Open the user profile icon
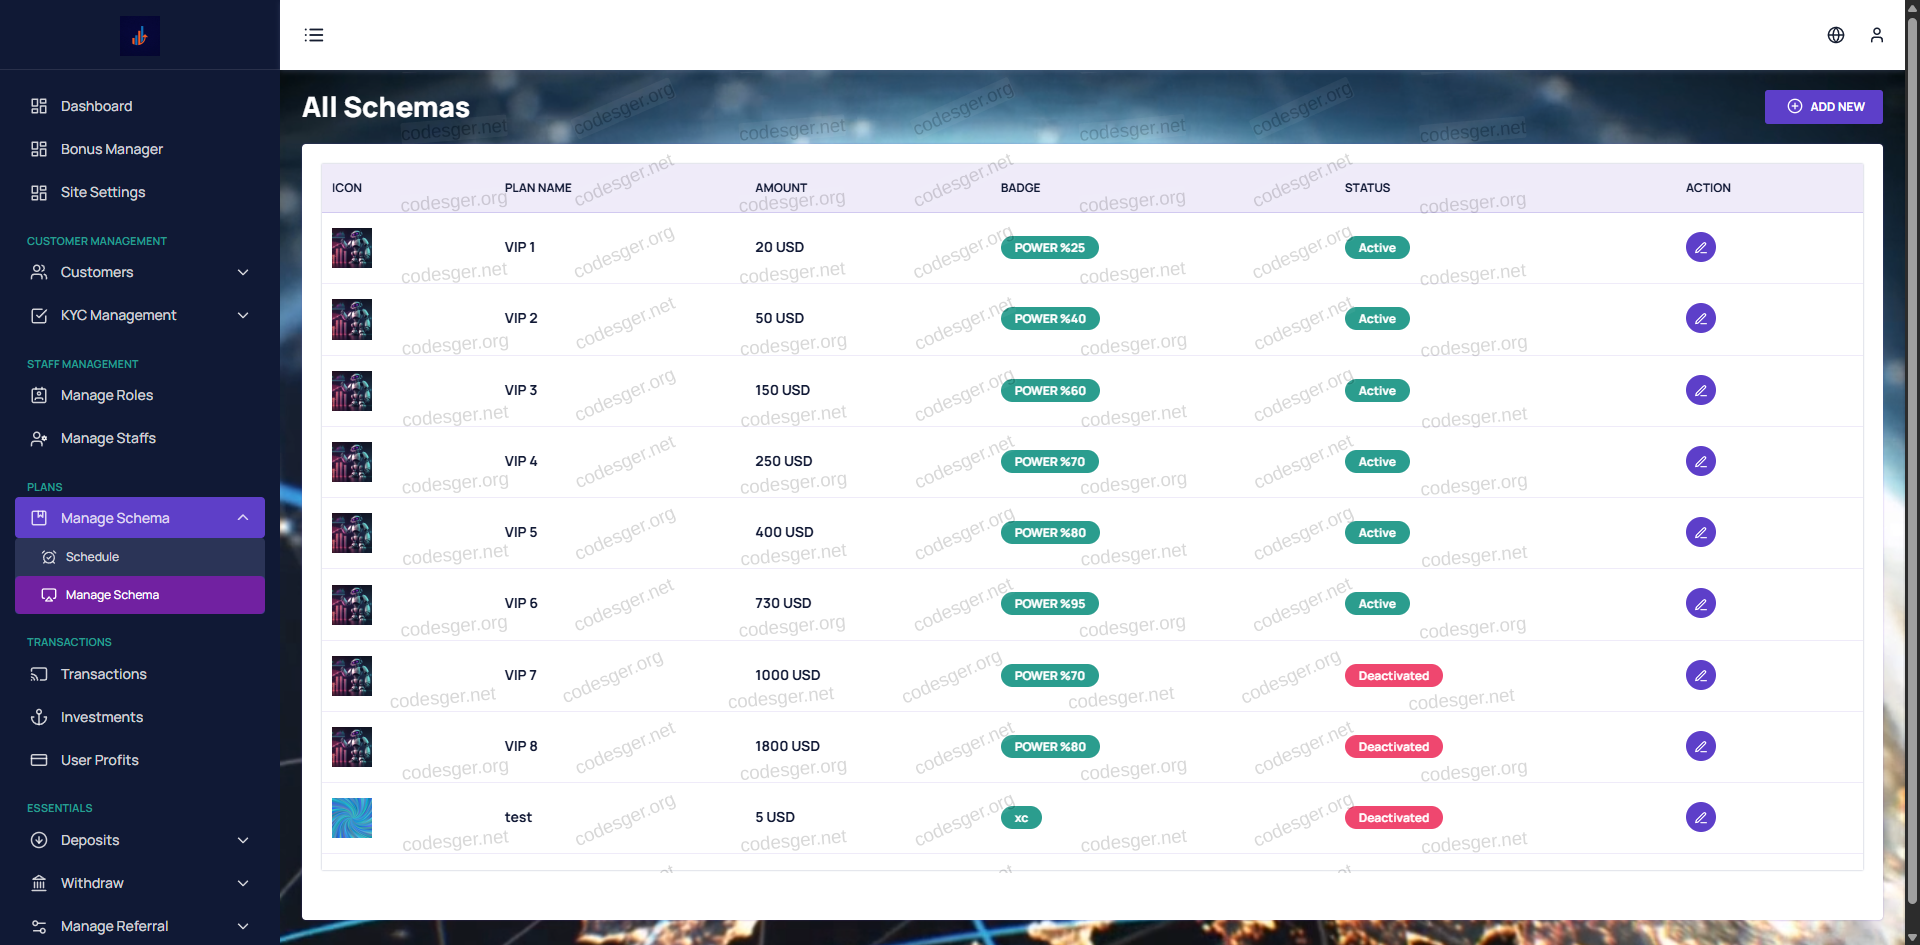The image size is (1920, 945). pyautogui.click(x=1877, y=35)
